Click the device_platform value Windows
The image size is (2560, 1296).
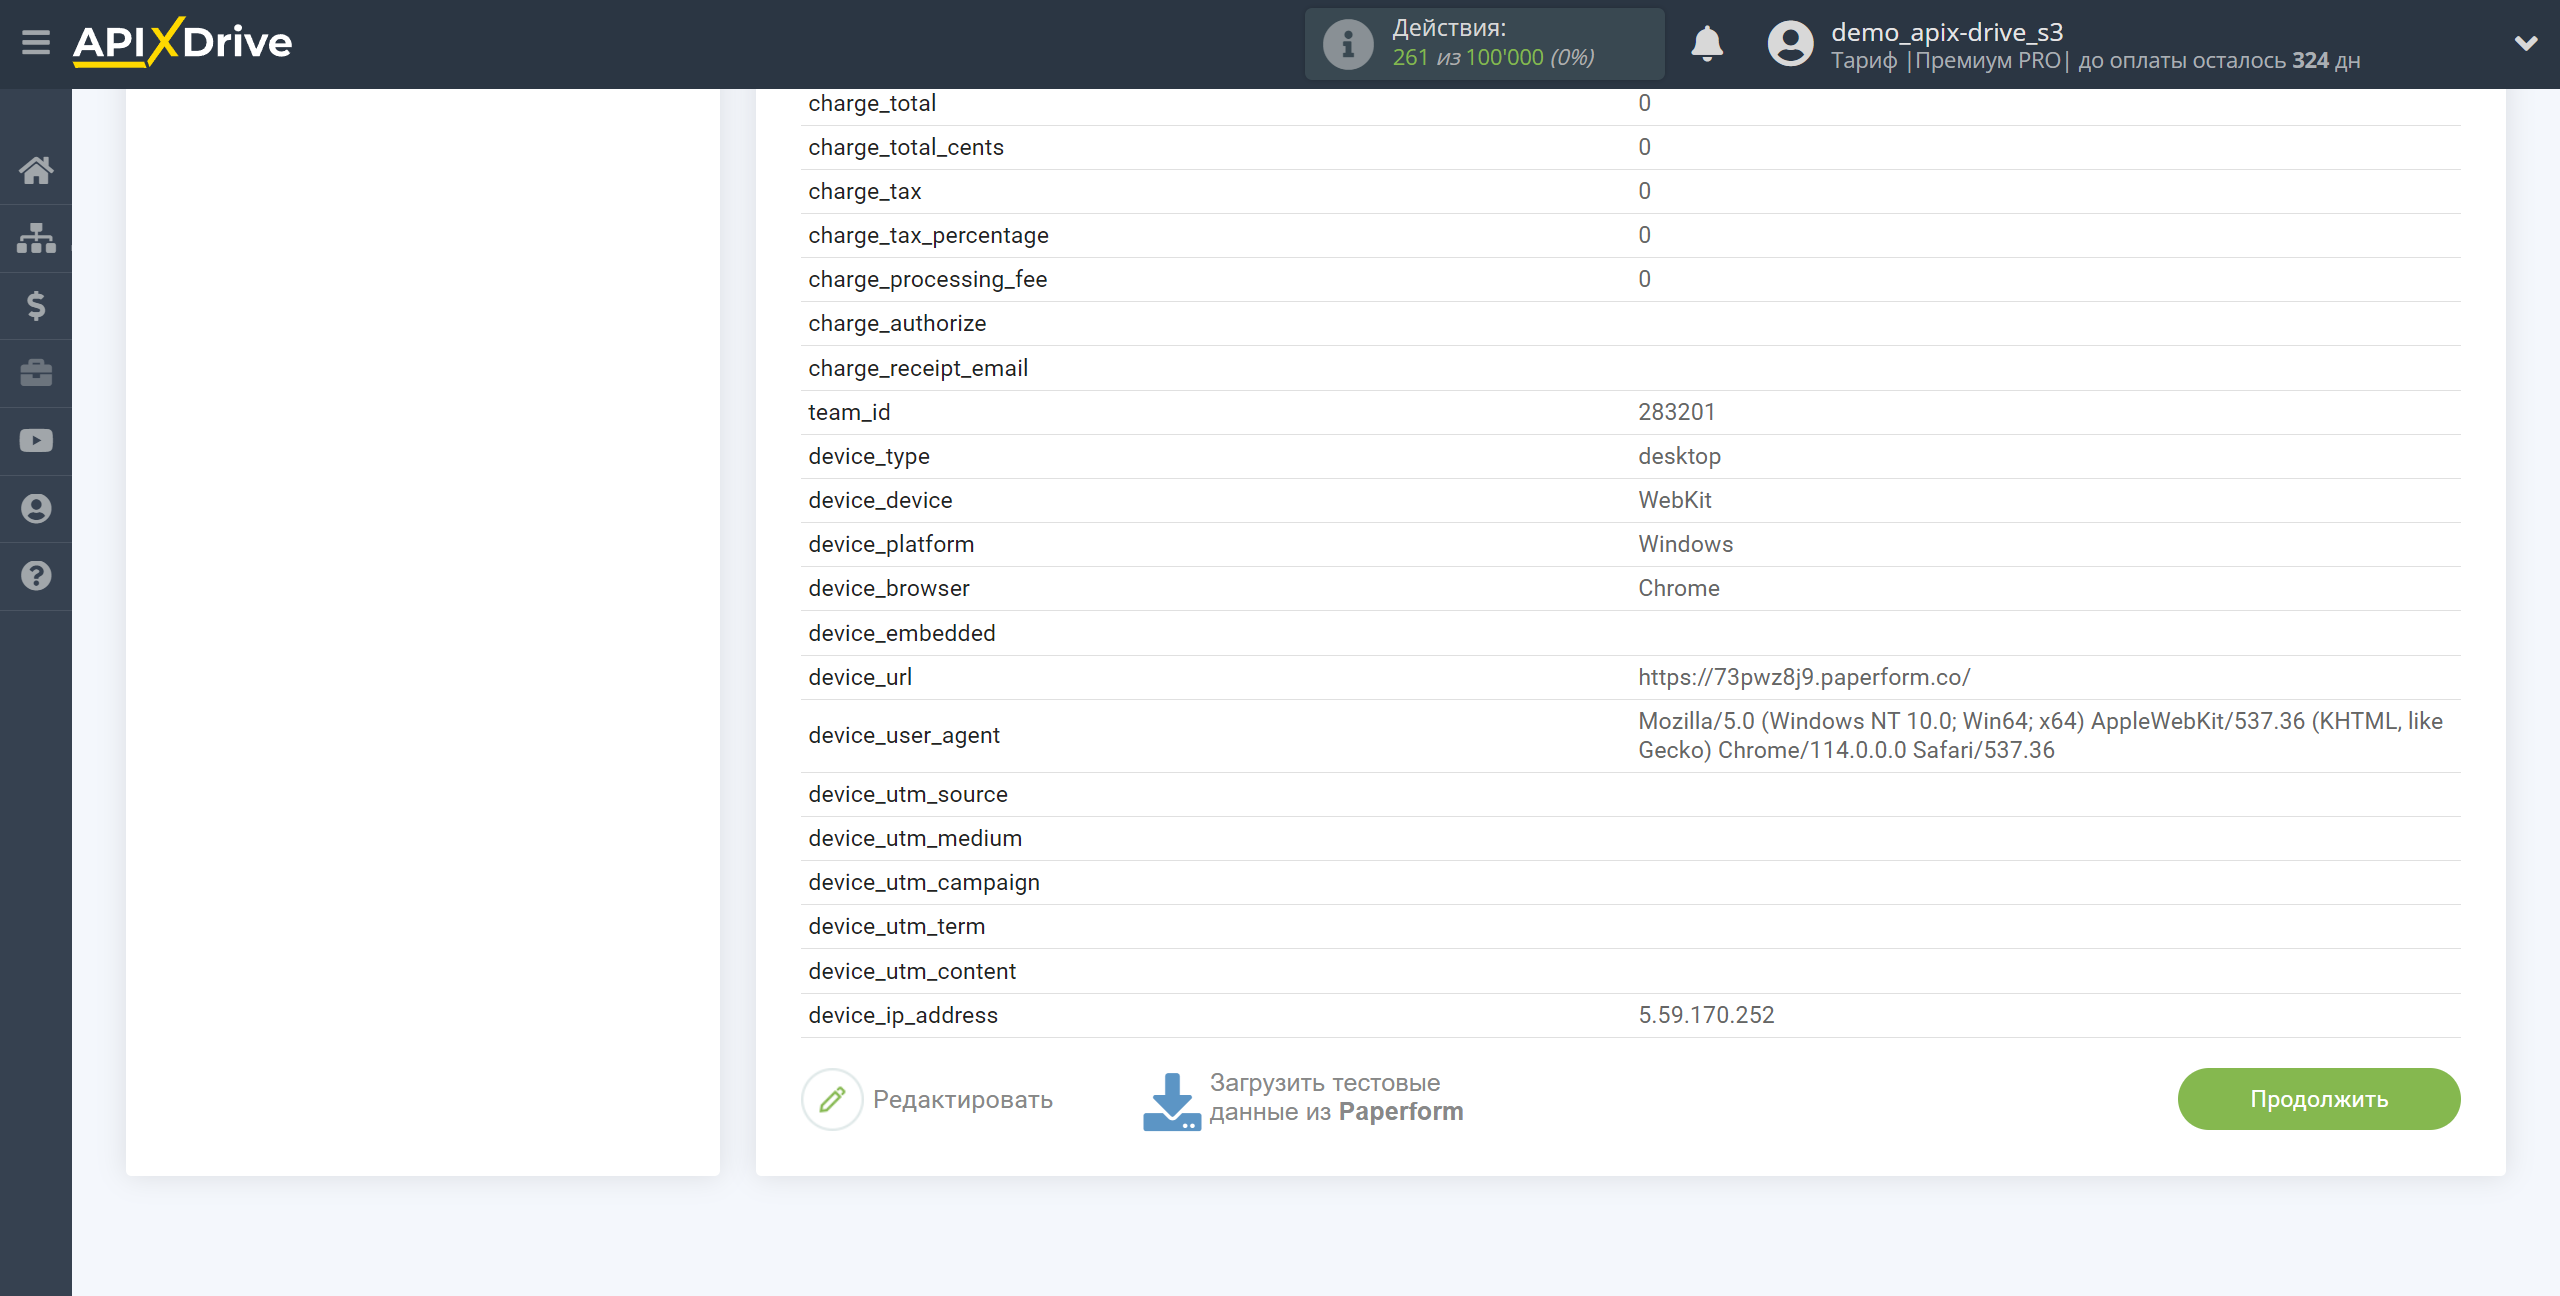click(1685, 544)
